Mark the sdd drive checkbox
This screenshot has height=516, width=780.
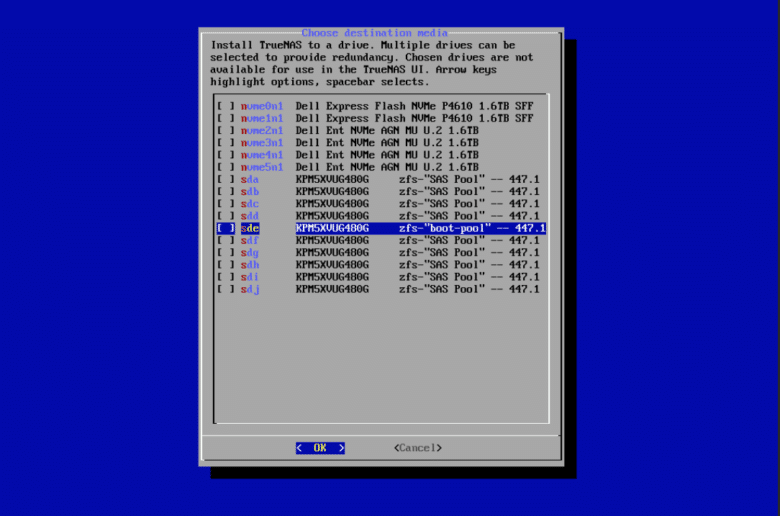coord(225,216)
